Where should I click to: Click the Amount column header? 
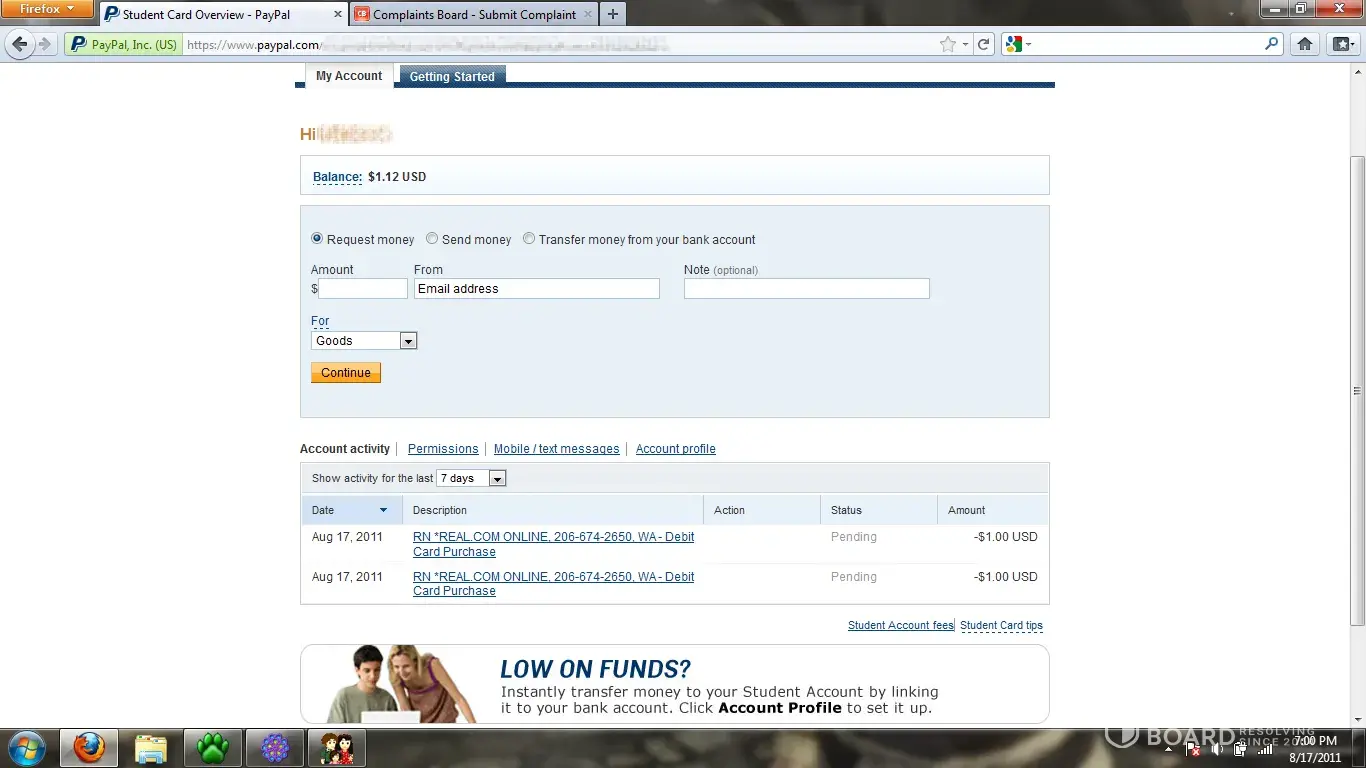[993, 510]
